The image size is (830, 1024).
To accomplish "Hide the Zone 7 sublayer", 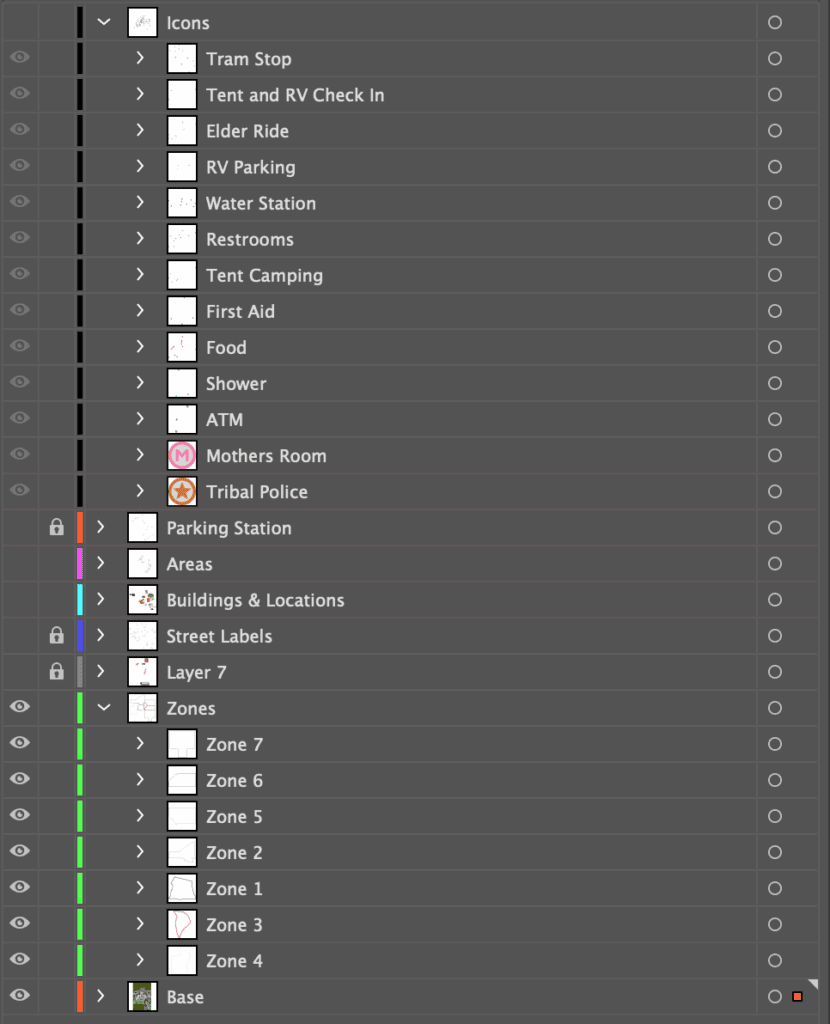I will [20, 744].
